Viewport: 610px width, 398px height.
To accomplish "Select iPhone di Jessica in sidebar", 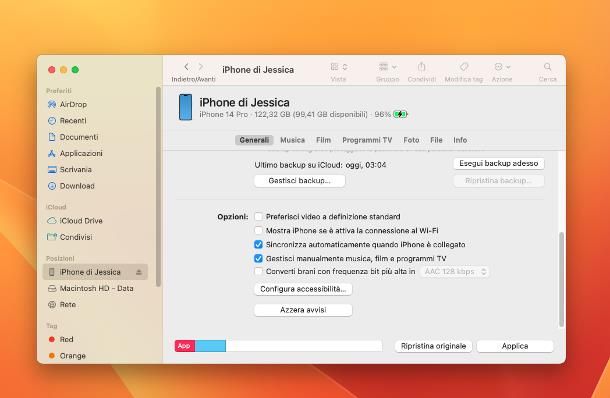I will tap(95, 272).
